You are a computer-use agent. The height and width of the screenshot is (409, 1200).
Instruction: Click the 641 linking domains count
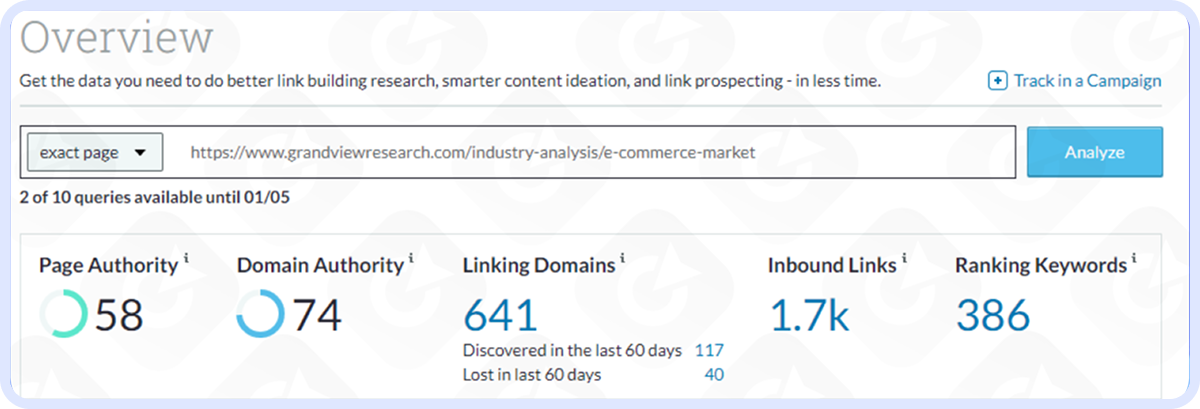[501, 315]
